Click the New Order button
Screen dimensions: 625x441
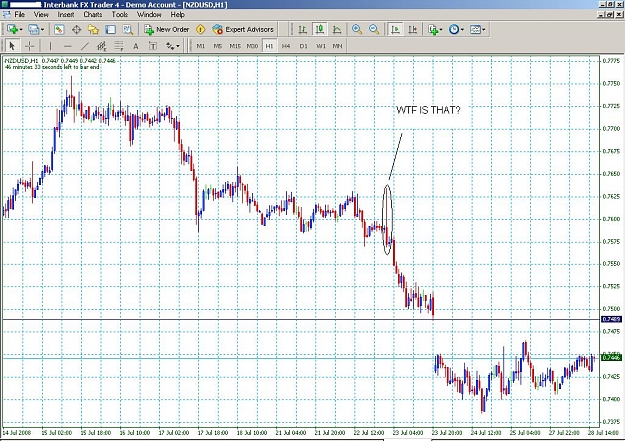tap(167, 30)
